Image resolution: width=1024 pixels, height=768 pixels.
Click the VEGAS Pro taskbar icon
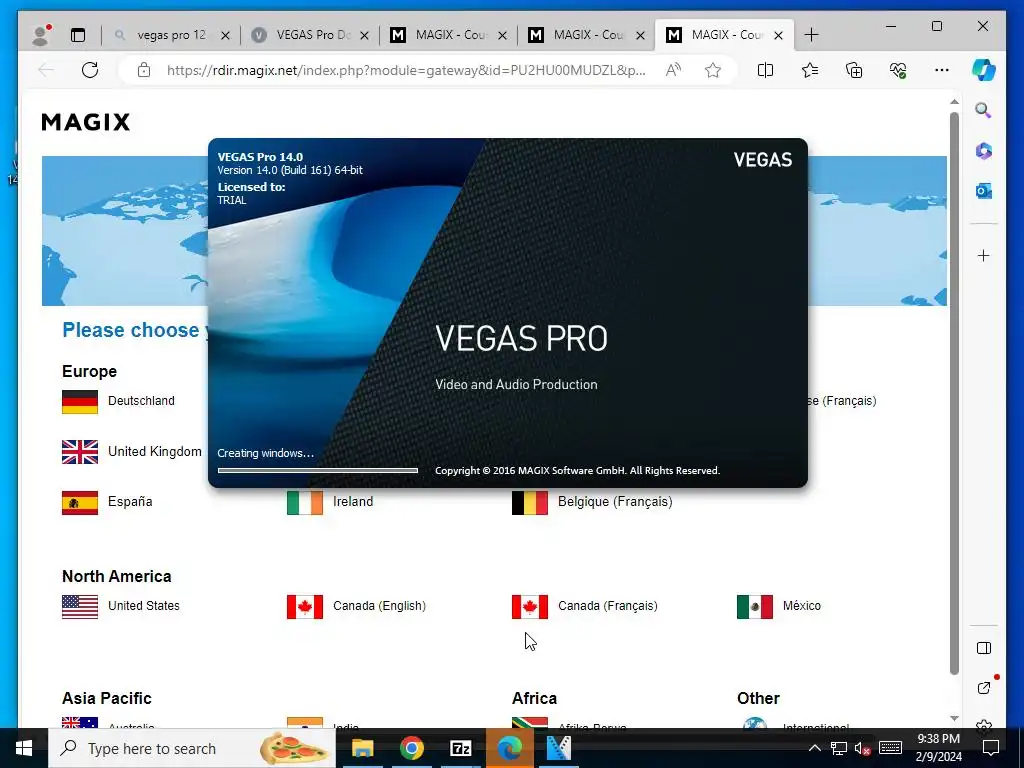click(559, 748)
